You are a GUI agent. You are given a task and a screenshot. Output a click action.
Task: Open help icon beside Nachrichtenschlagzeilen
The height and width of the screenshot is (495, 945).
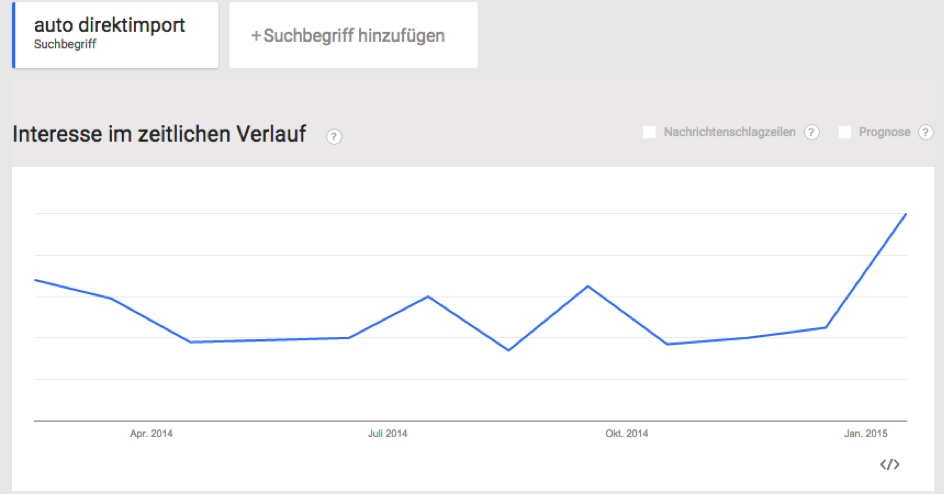tap(812, 132)
